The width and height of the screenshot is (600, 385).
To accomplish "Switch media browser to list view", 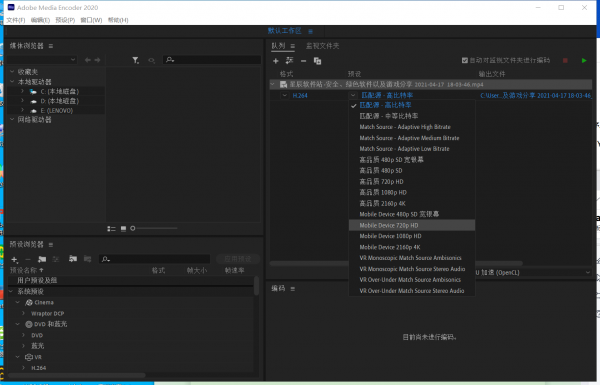I will coord(111,228).
